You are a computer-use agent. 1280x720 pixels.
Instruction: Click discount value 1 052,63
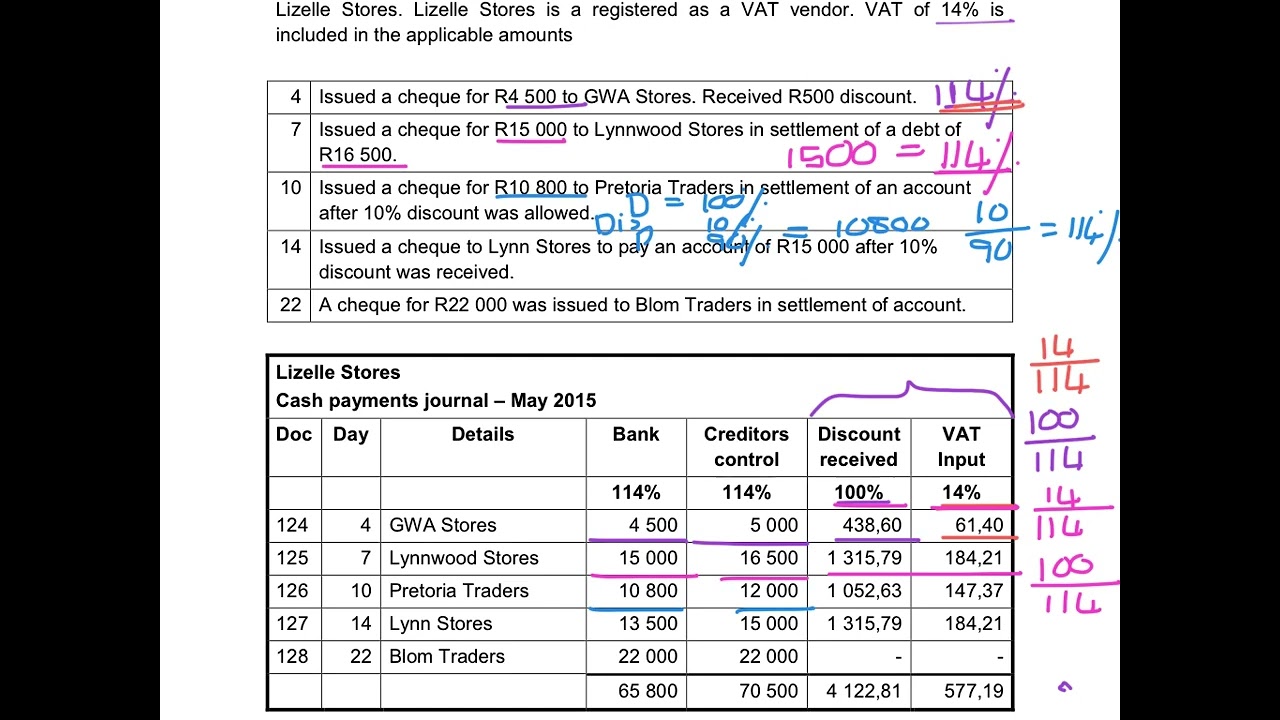point(865,591)
